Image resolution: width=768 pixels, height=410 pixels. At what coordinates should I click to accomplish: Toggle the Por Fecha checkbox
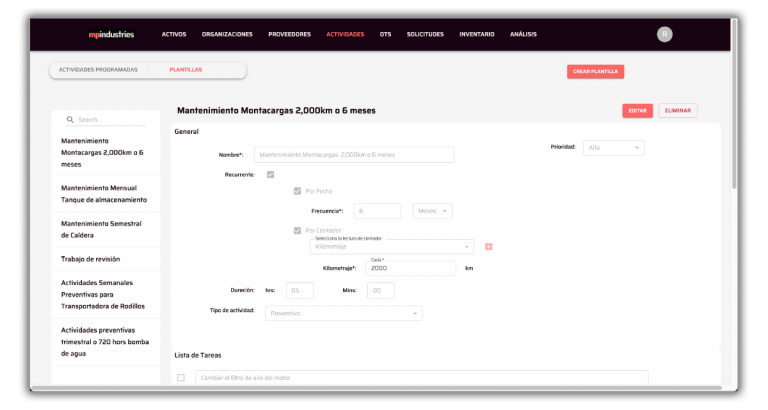tap(297, 191)
